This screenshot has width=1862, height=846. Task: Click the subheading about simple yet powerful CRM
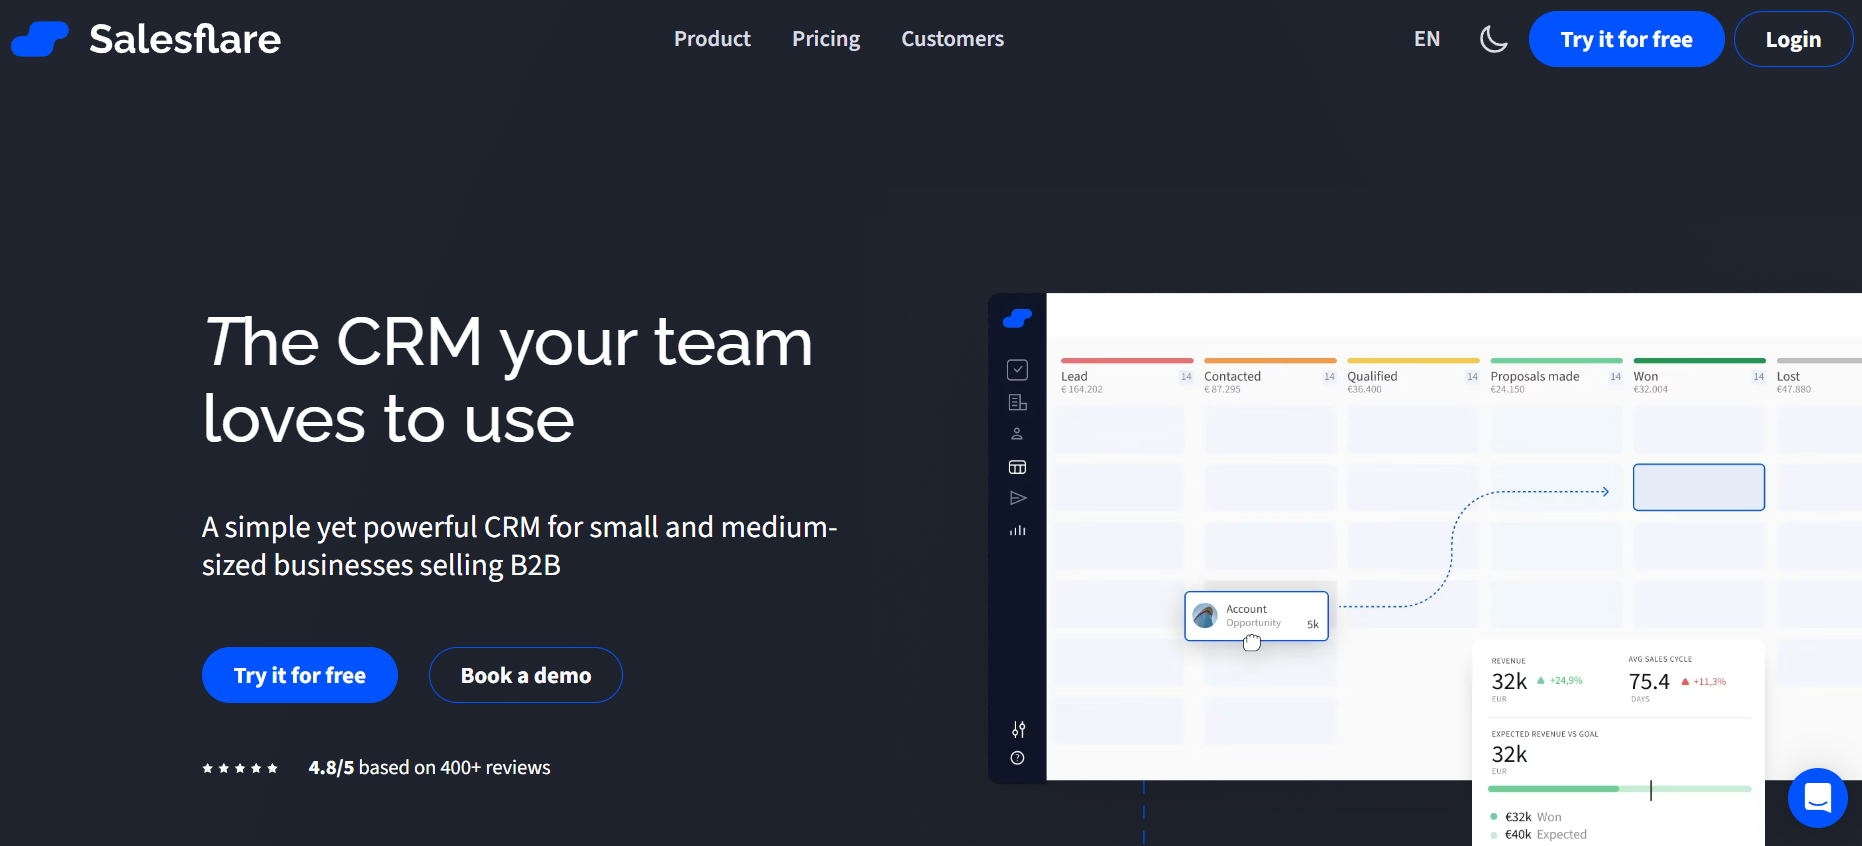(x=520, y=546)
